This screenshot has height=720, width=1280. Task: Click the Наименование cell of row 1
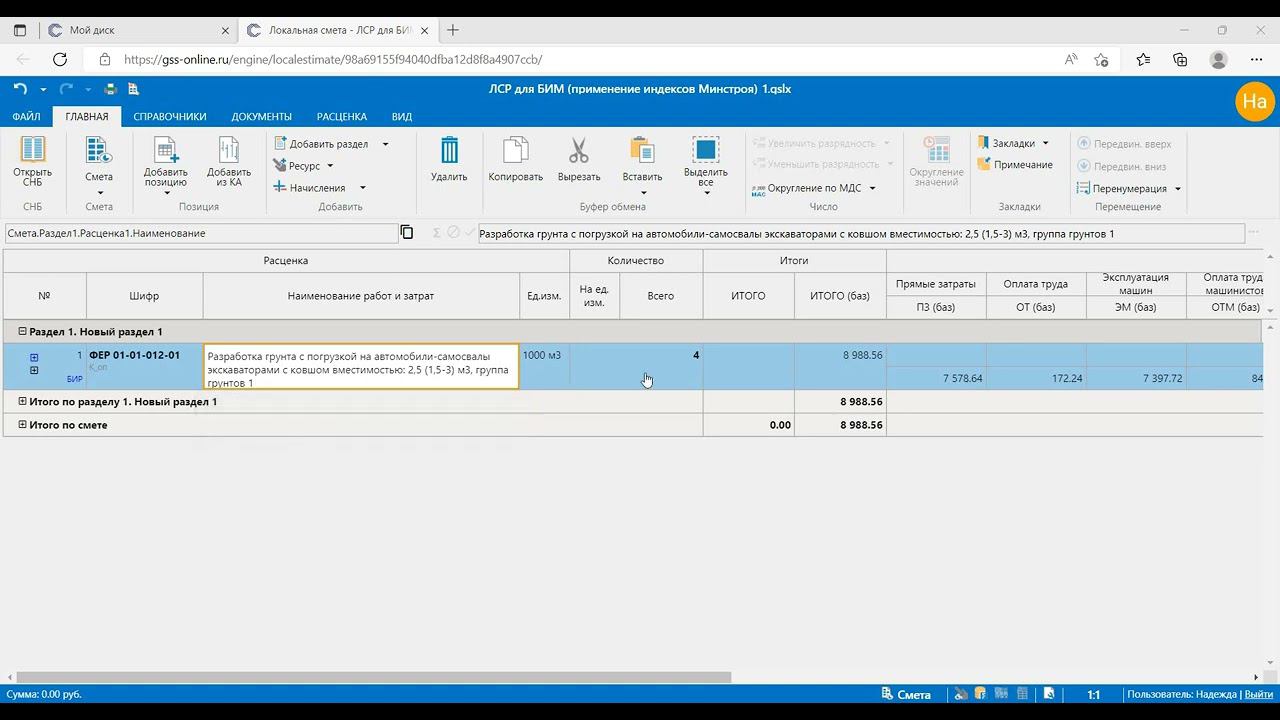click(361, 367)
